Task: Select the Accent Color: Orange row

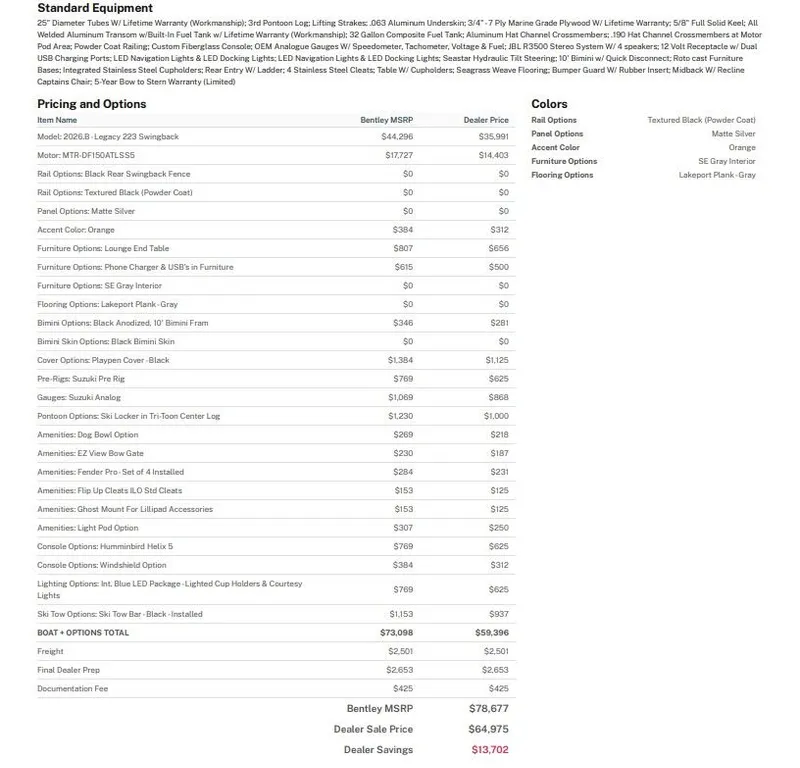Action: [x=76, y=230]
